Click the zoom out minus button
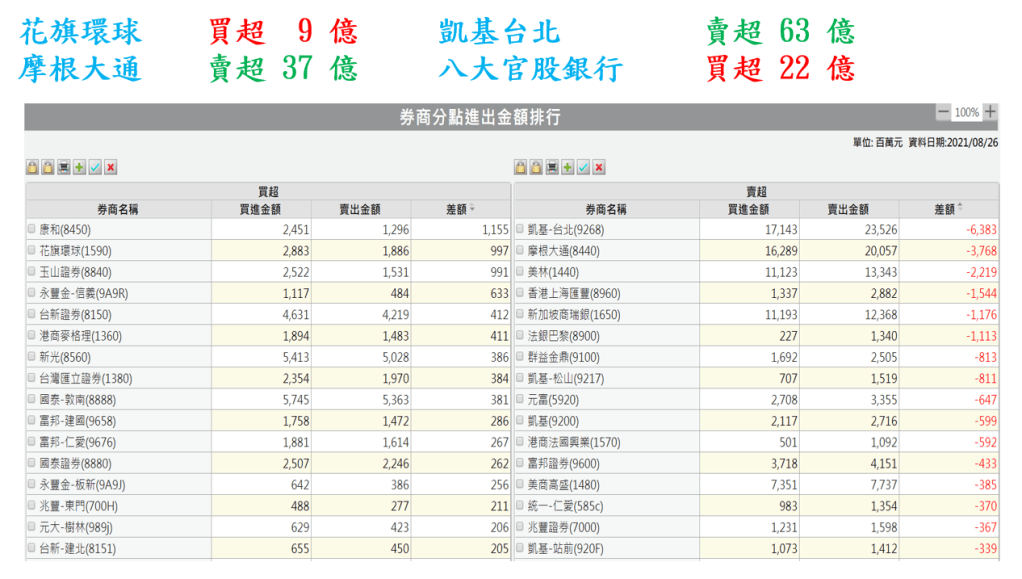The image size is (1022, 579). point(944,112)
